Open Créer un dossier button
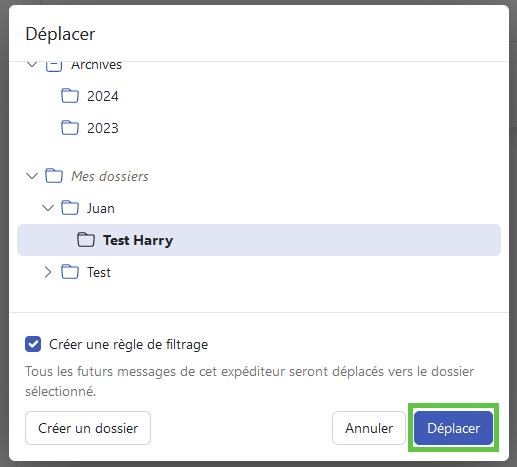This screenshot has height=467, width=517. (88, 428)
